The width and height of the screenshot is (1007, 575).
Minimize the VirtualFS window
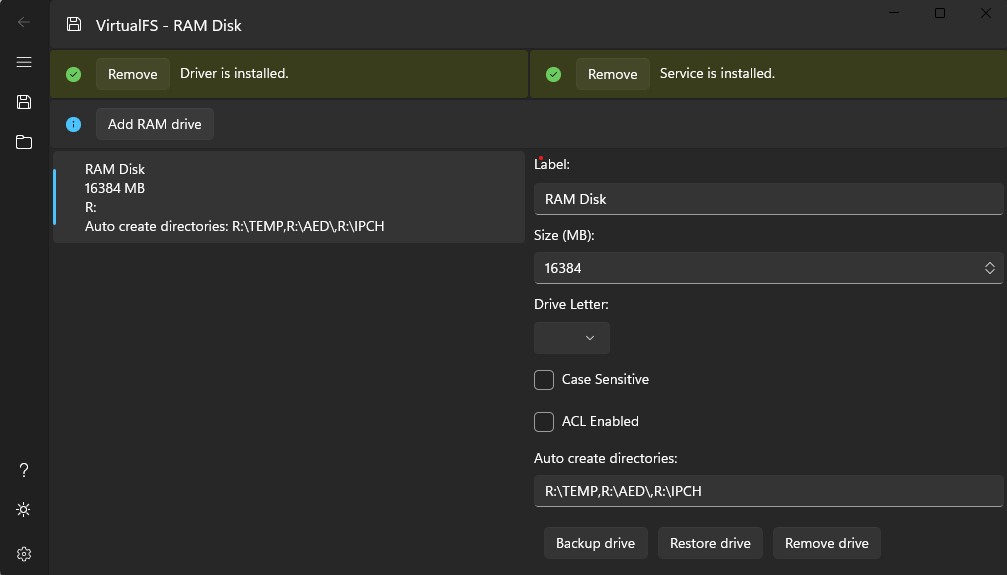[894, 13]
